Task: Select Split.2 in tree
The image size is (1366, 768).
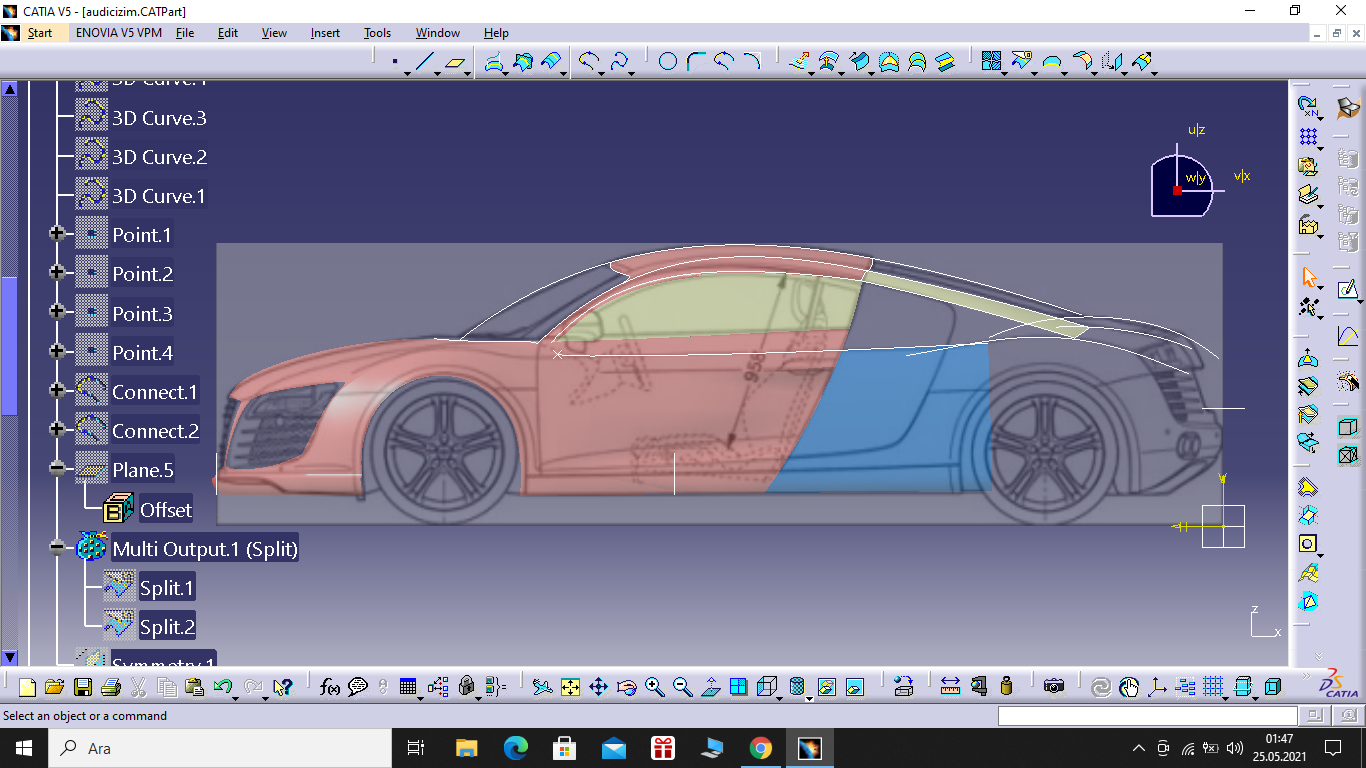Action: (167, 627)
